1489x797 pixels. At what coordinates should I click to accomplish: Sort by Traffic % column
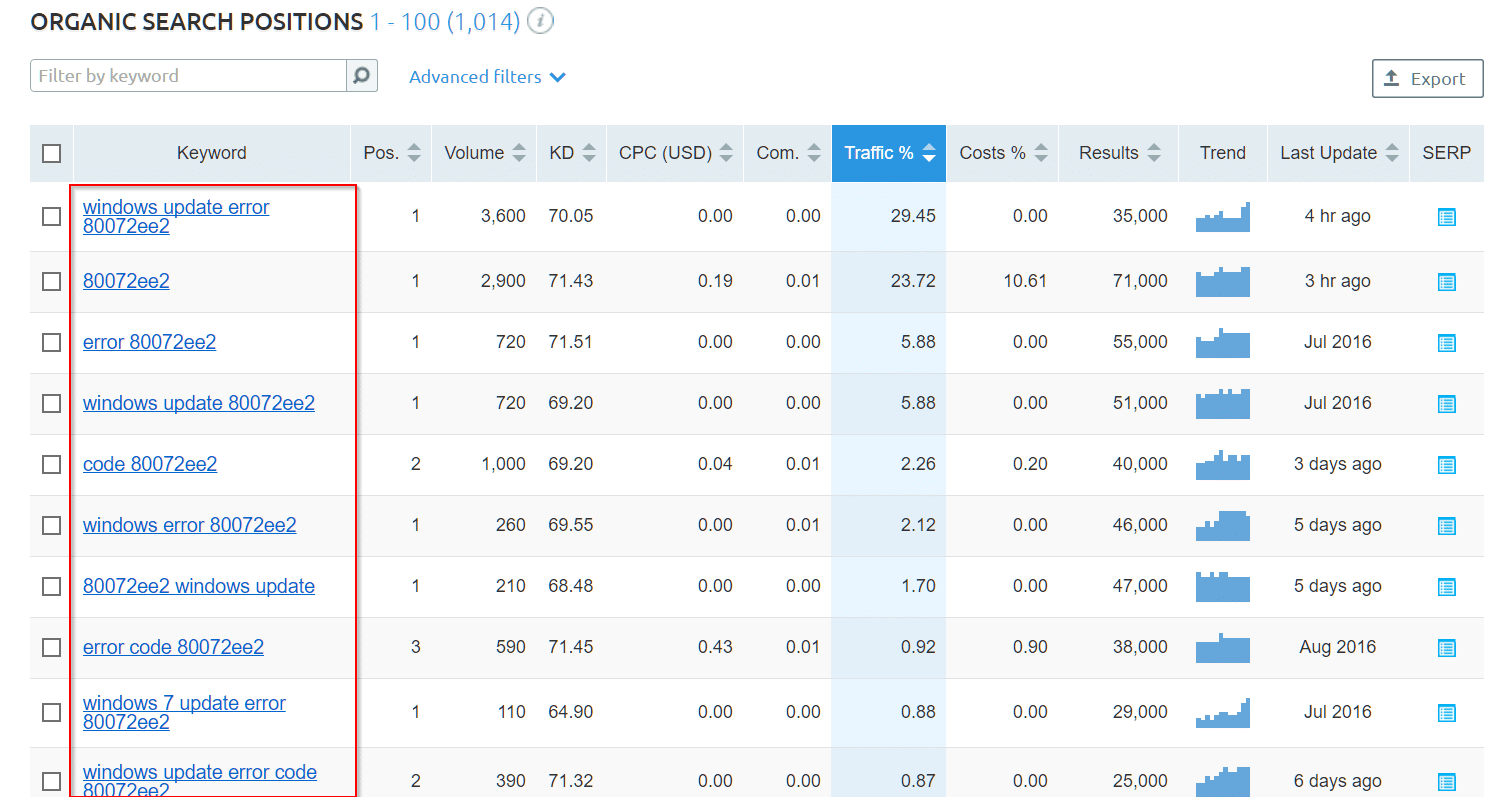tap(889, 153)
